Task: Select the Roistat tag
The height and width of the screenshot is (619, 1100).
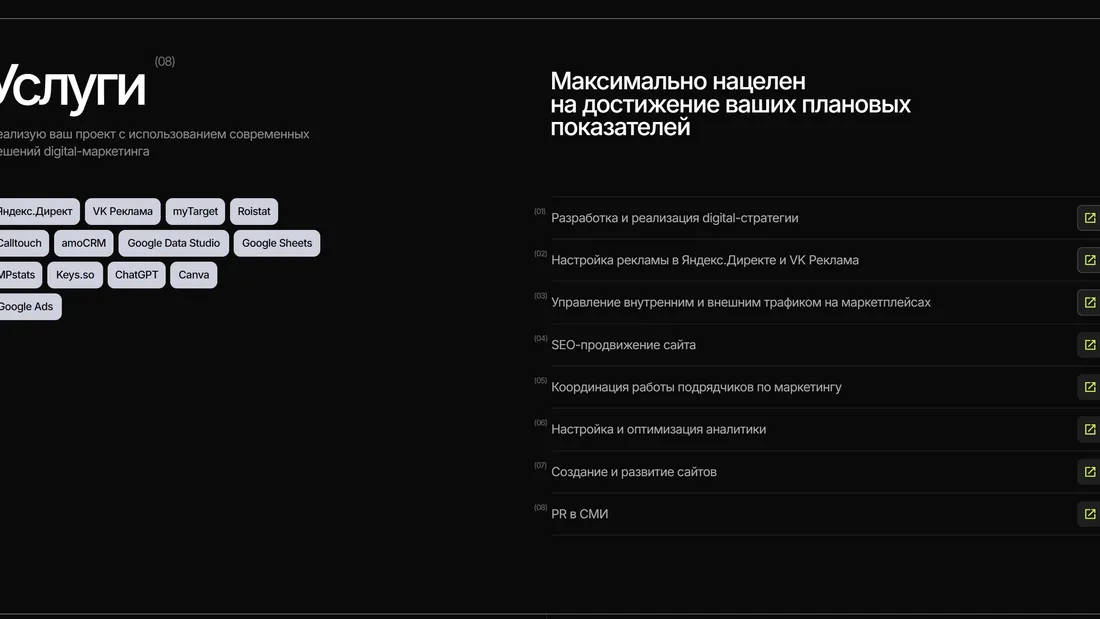Action: [x=253, y=211]
